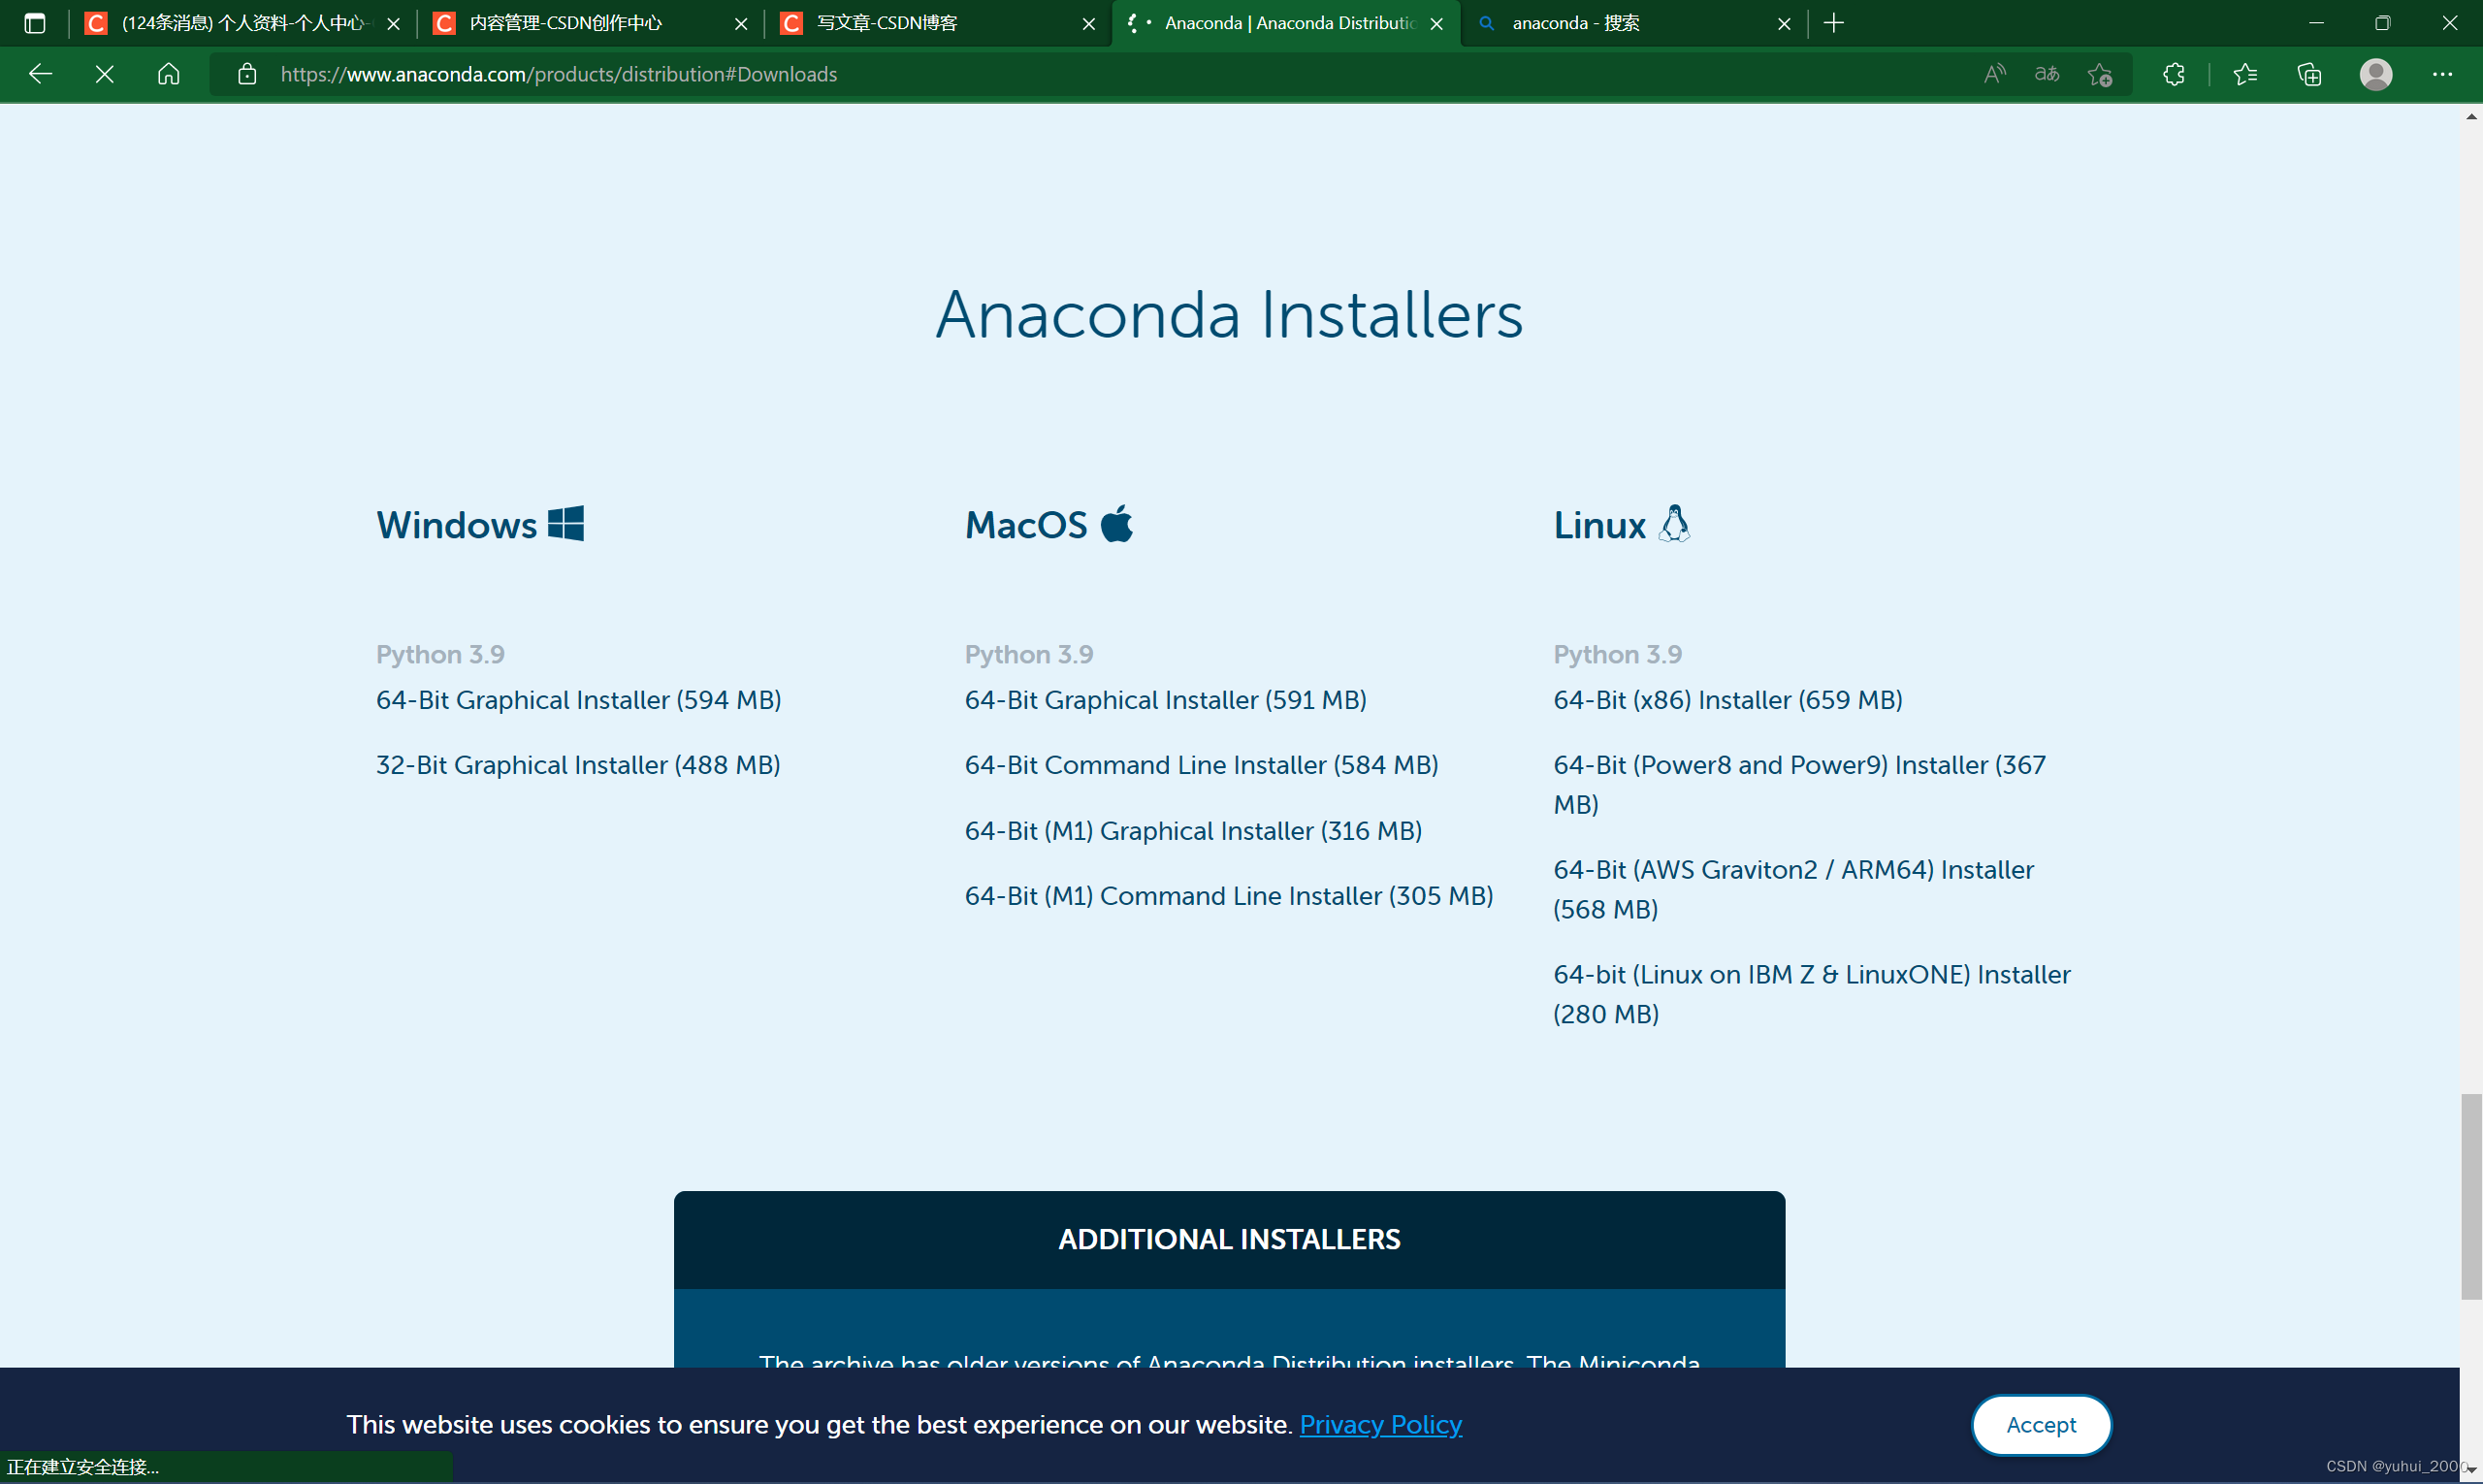Download AWS Graviton2 / ARM64 installer
The width and height of the screenshot is (2483, 1484).
[x=1794, y=889]
